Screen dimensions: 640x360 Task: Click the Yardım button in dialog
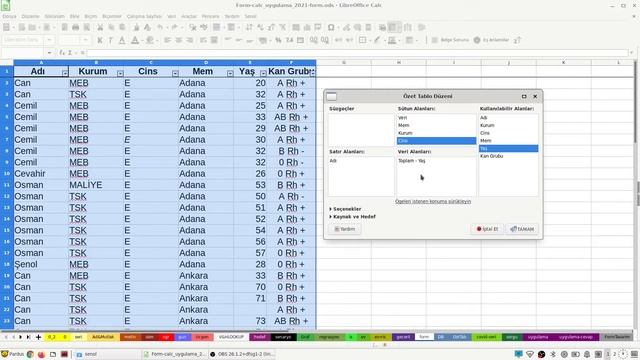point(345,229)
